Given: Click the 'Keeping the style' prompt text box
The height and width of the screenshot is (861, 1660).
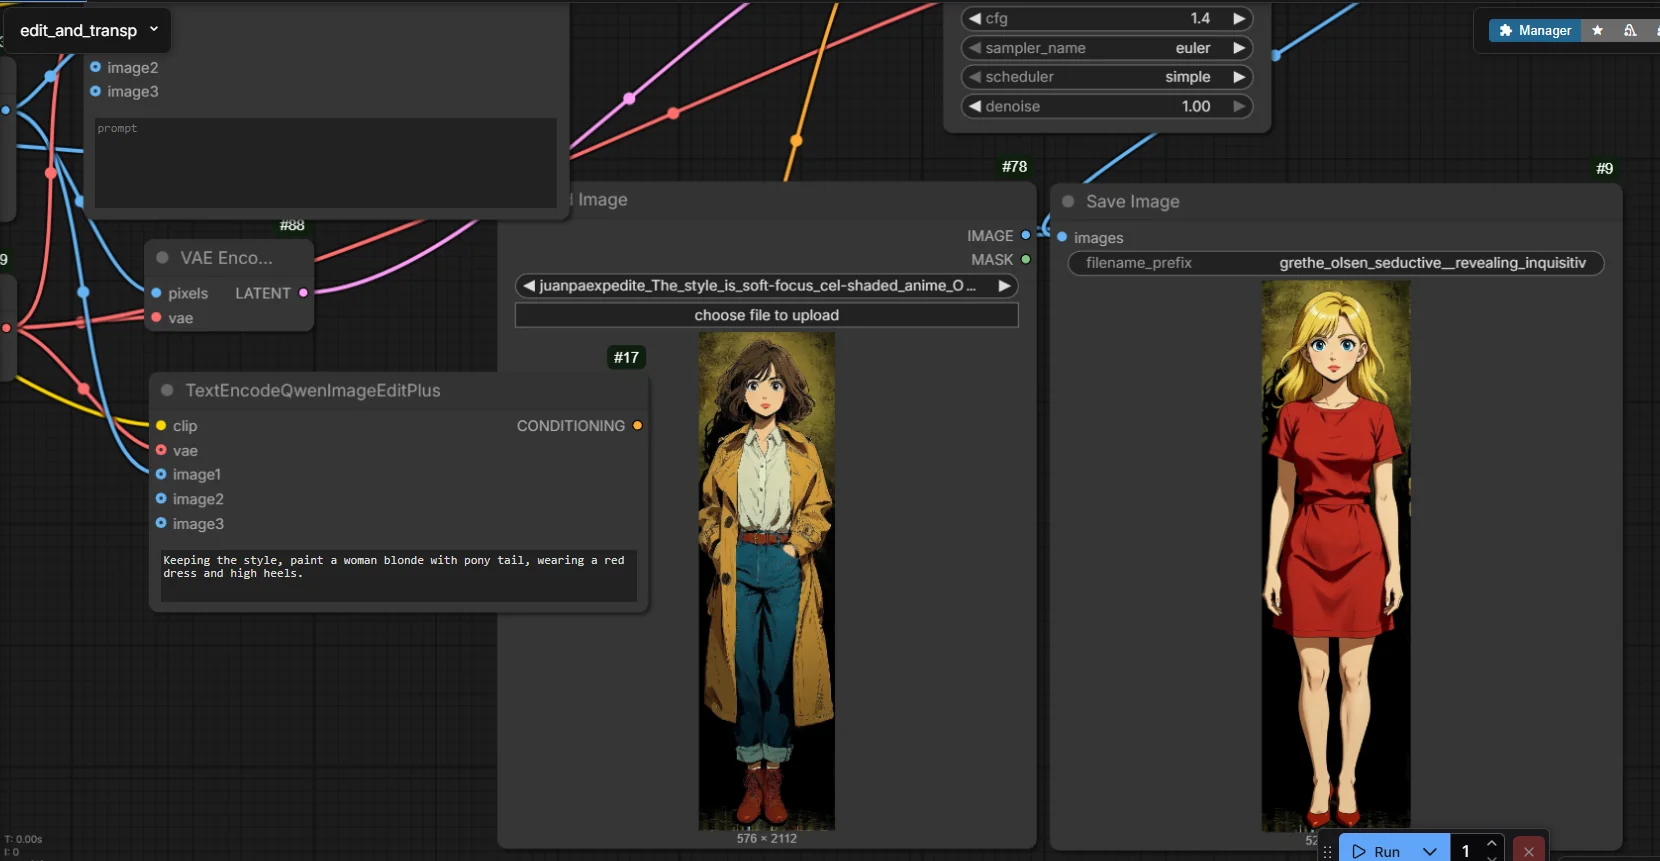Looking at the screenshot, I should 398,575.
